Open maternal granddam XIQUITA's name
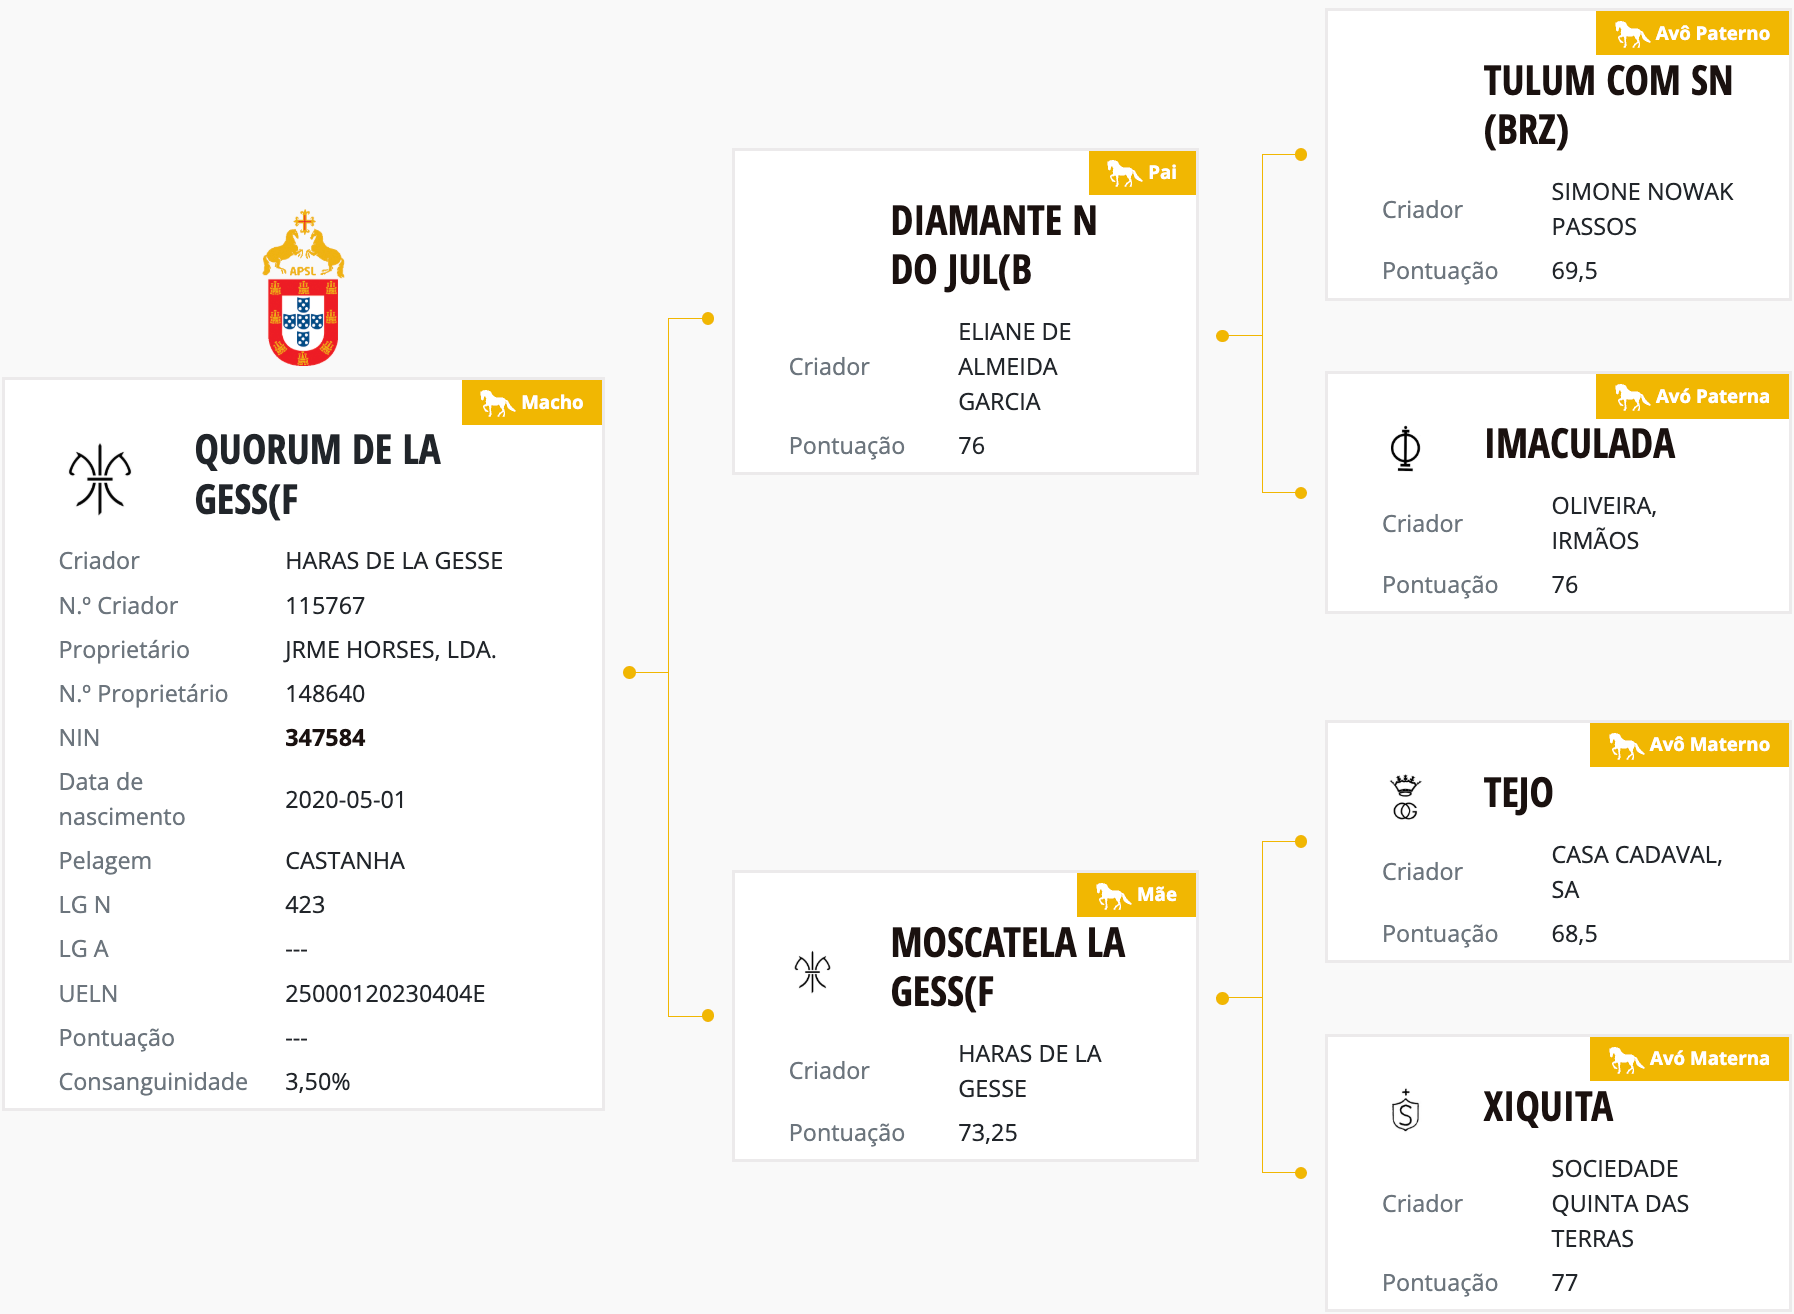This screenshot has width=1794, height=1314. [1547, 1107]
